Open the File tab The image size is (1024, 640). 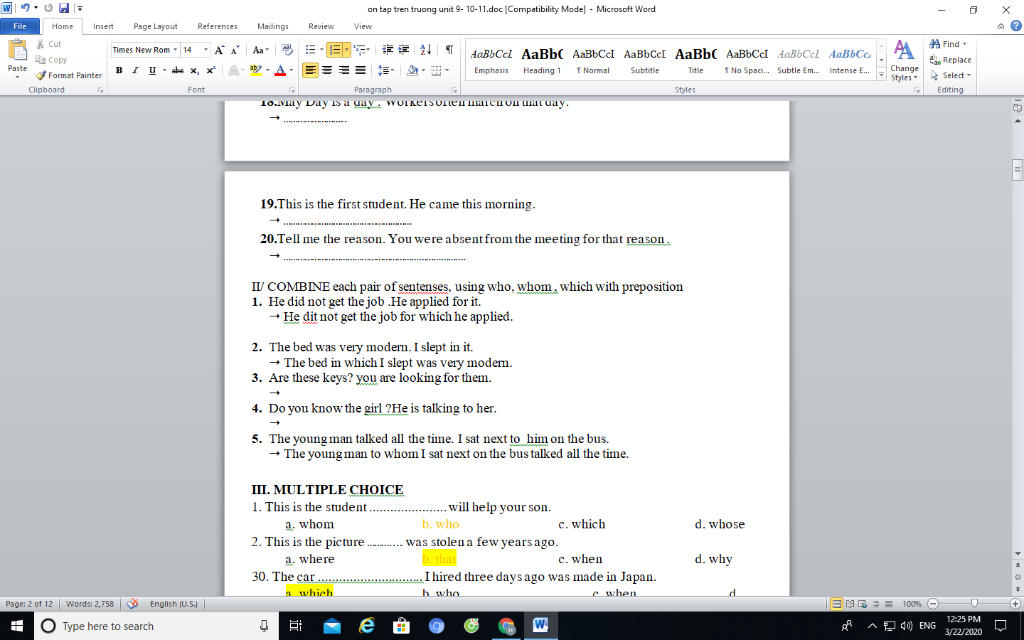pyautogui.click(x=20, y=26)
